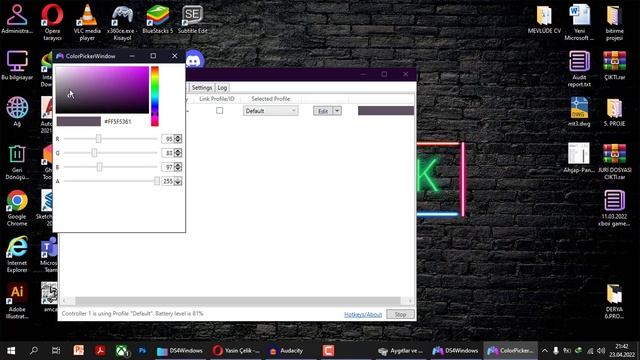
Task: Click the PowerPoint taskbar icon
Action: 78,350
